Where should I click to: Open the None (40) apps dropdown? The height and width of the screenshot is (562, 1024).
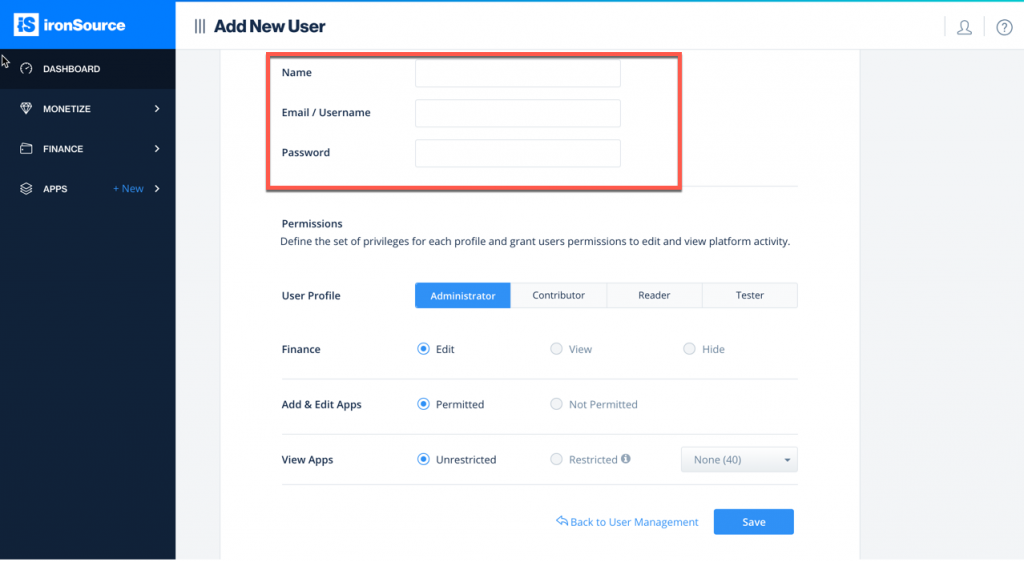(x=739, y=460)
